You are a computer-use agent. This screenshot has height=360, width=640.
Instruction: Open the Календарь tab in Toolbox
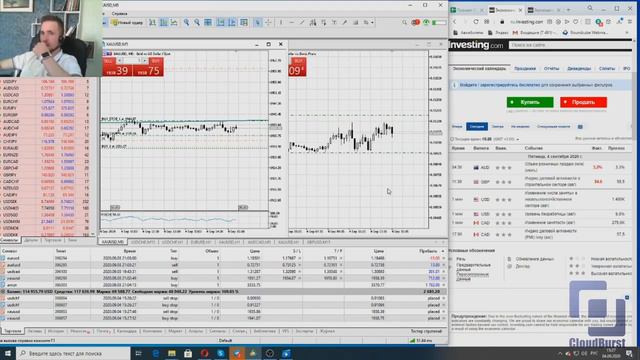pos(127,331)
